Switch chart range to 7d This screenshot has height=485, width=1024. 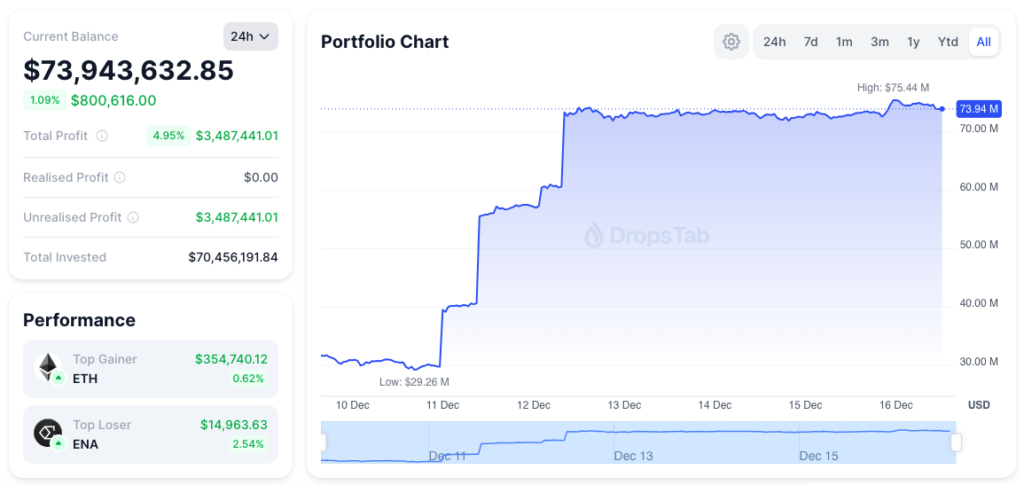click(811, 42)
